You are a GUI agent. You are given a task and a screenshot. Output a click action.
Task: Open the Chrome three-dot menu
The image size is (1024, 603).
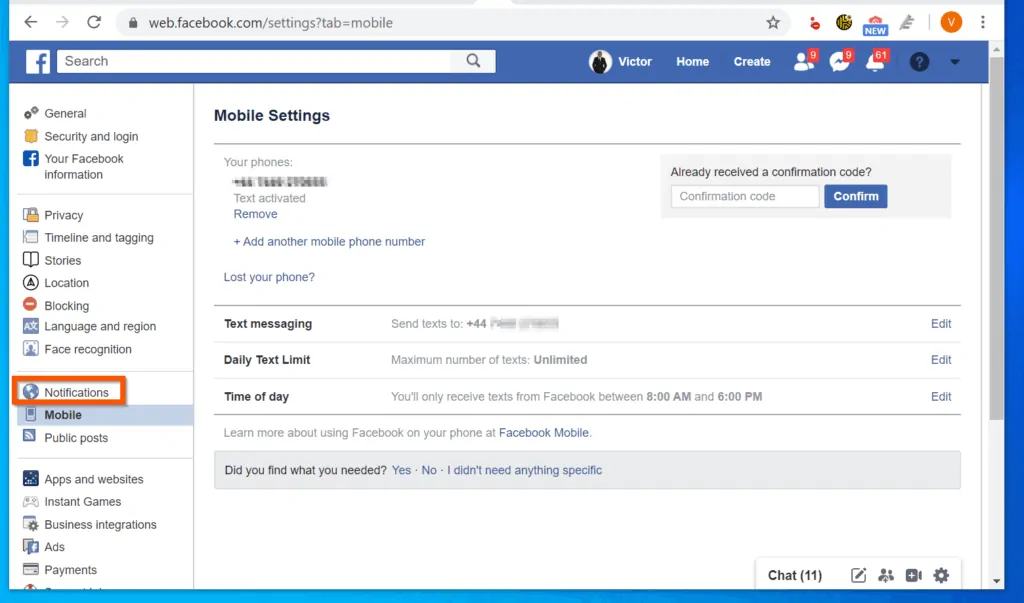coord(983,22)
